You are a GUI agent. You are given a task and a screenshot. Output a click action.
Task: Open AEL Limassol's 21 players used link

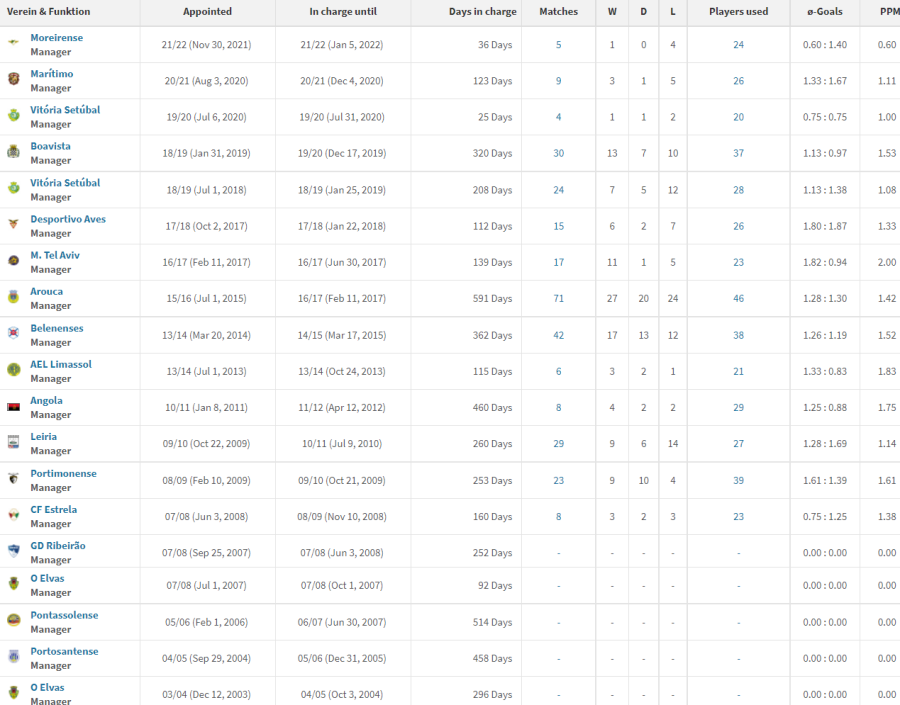click(x=738, y=371)
